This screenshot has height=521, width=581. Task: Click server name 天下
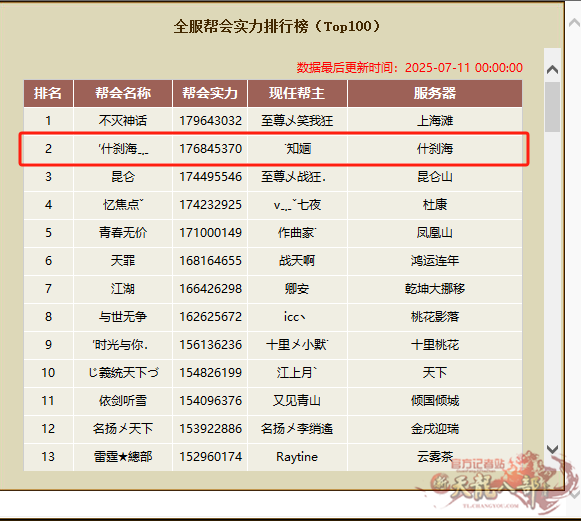(x=435, y=372)
